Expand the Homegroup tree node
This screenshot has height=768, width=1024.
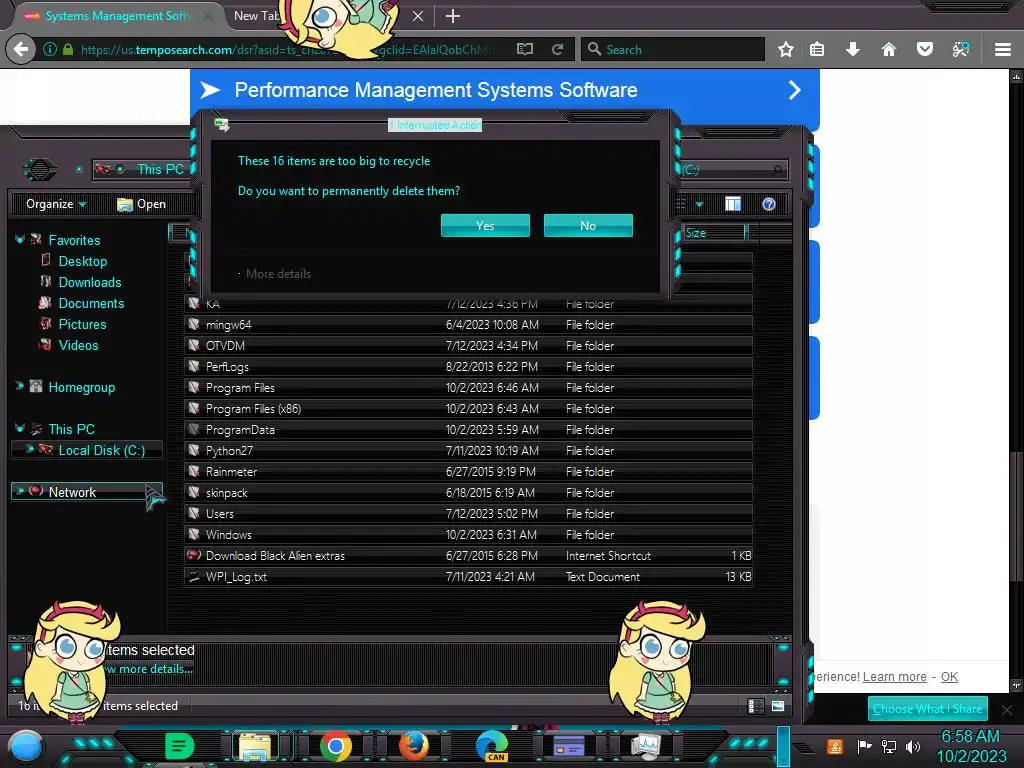[20, 387]
